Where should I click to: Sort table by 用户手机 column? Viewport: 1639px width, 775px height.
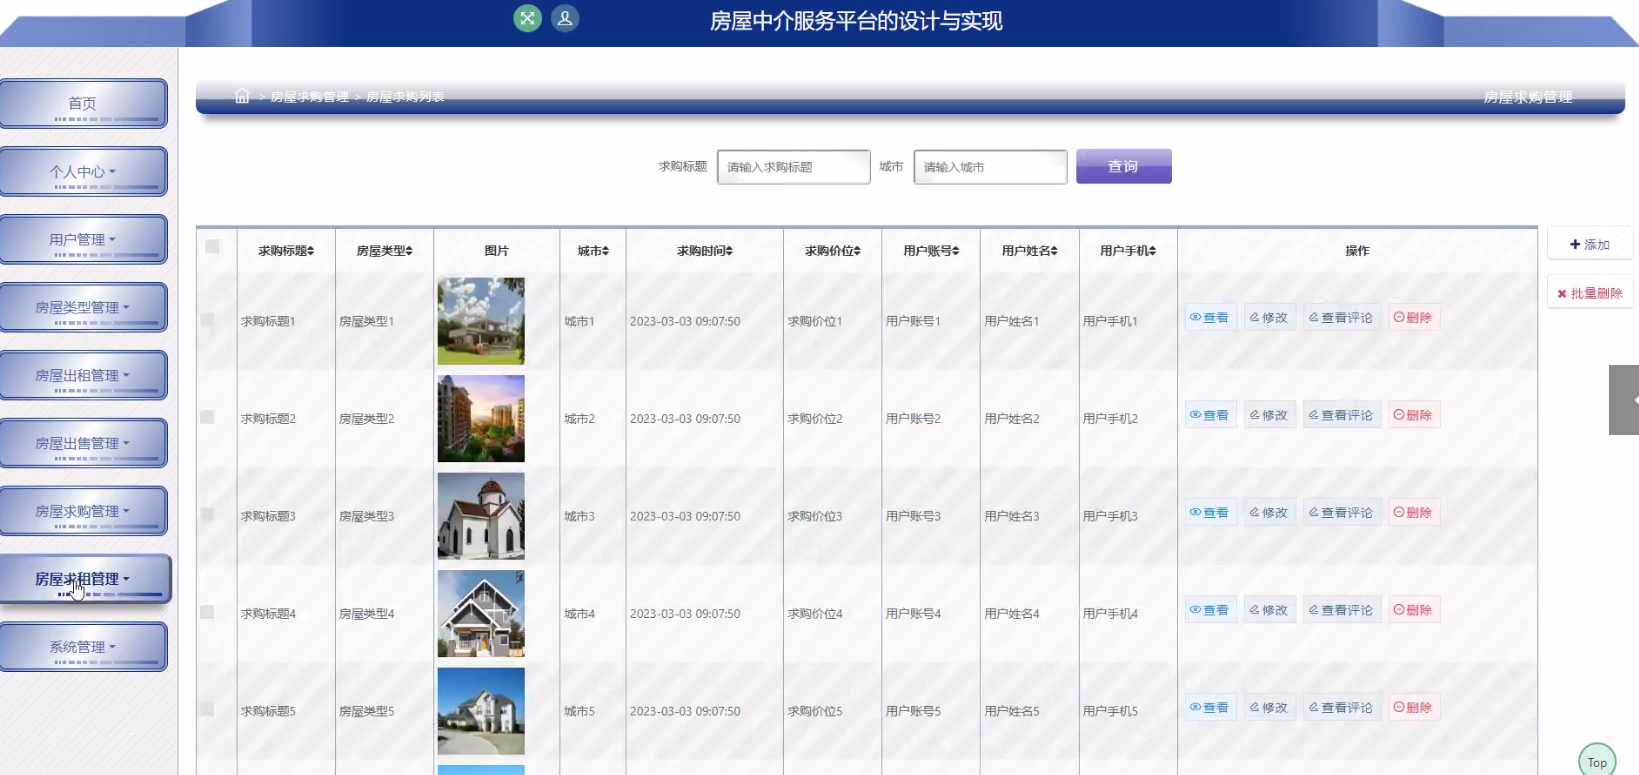1128,251
